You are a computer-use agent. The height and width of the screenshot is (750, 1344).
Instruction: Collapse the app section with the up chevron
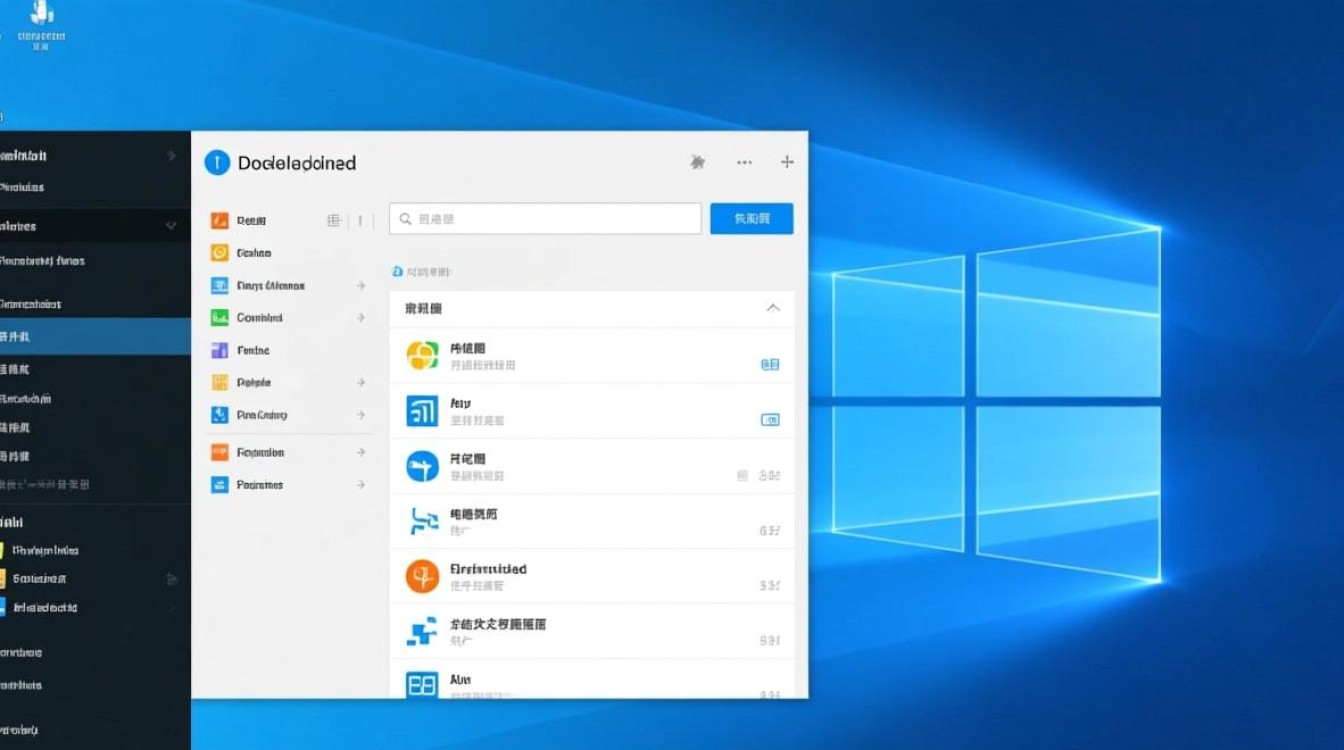coord(772,308)
